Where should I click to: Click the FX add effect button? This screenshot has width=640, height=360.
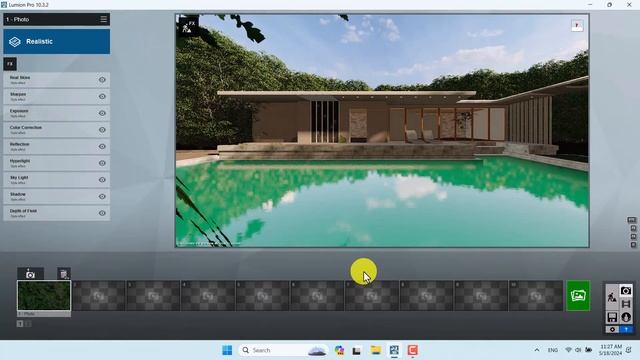tap(10, 64)
